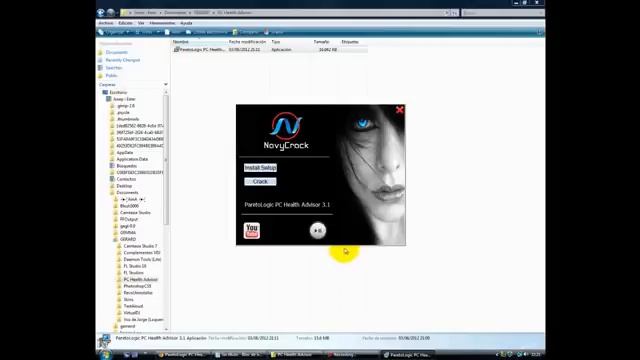Click the Organizar toolbar button

click(114, 32)
